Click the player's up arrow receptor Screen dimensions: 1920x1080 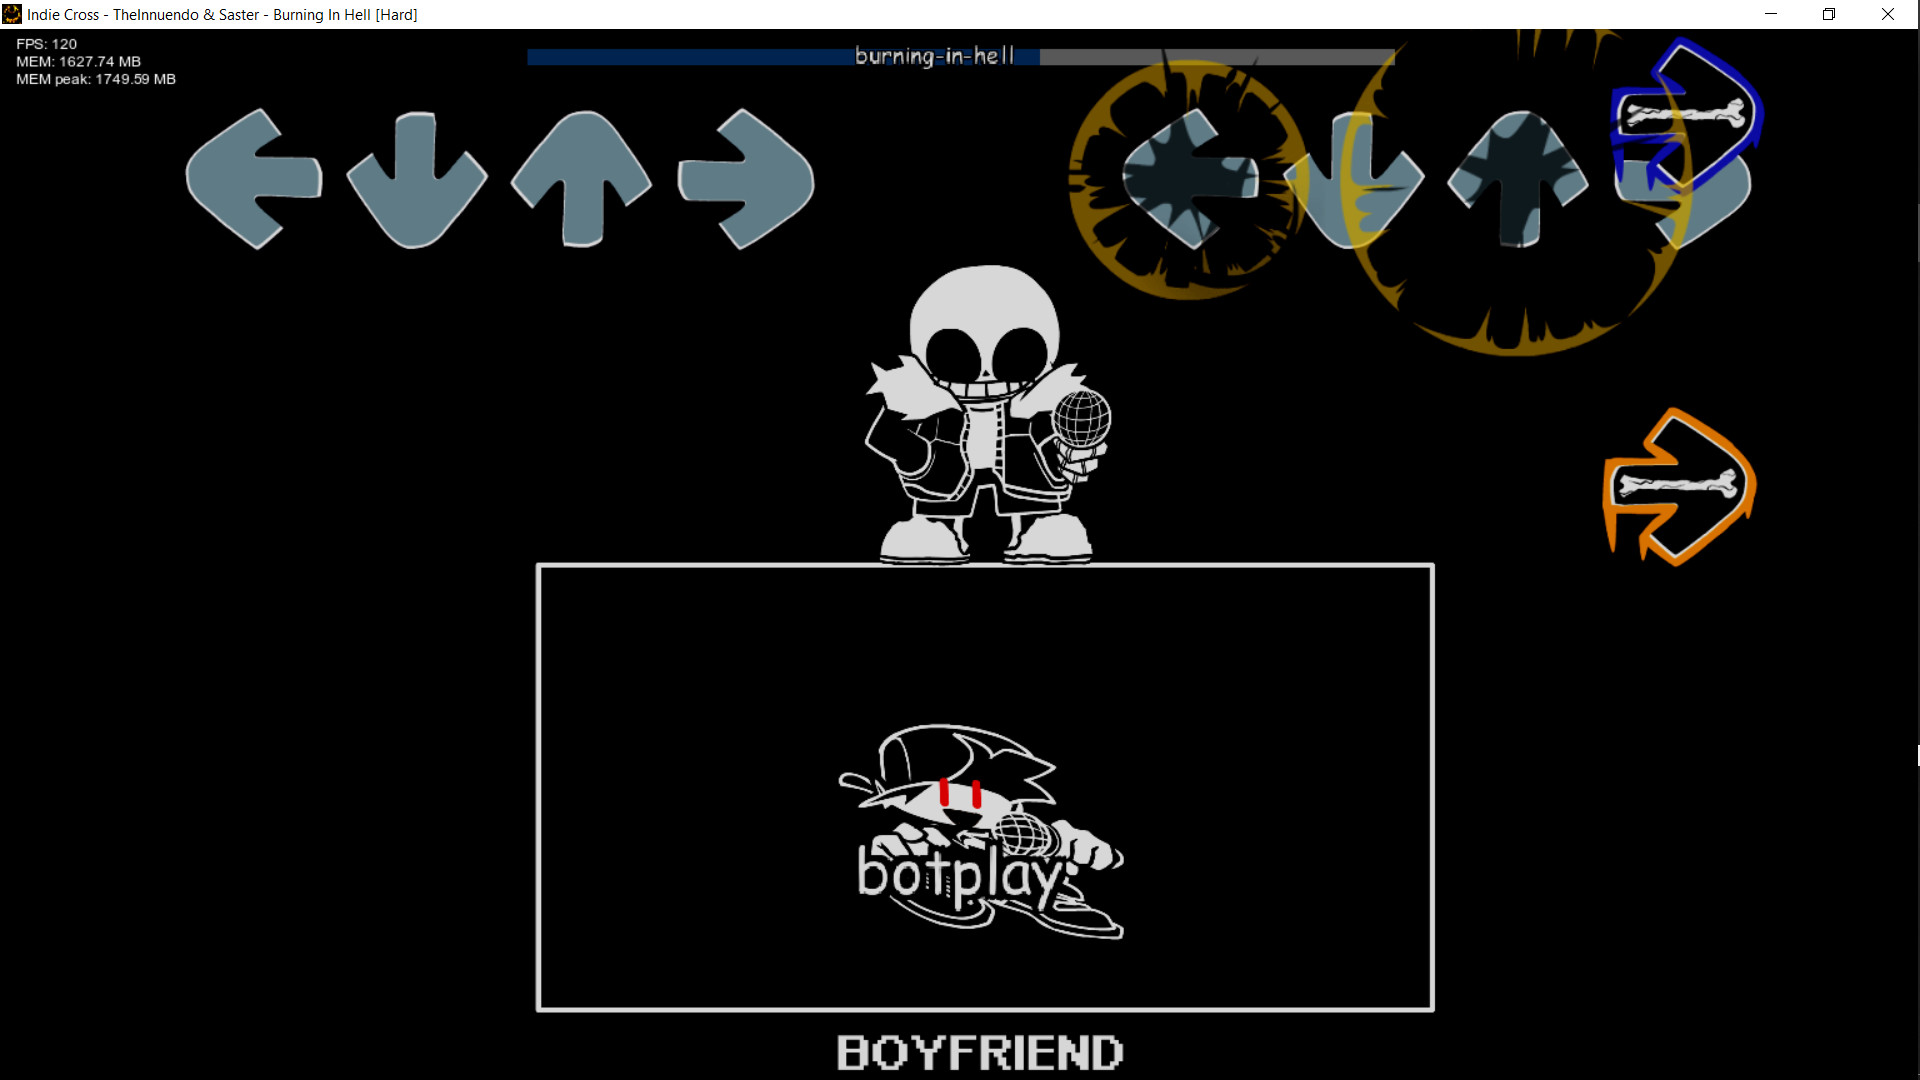click(1518, 178)
